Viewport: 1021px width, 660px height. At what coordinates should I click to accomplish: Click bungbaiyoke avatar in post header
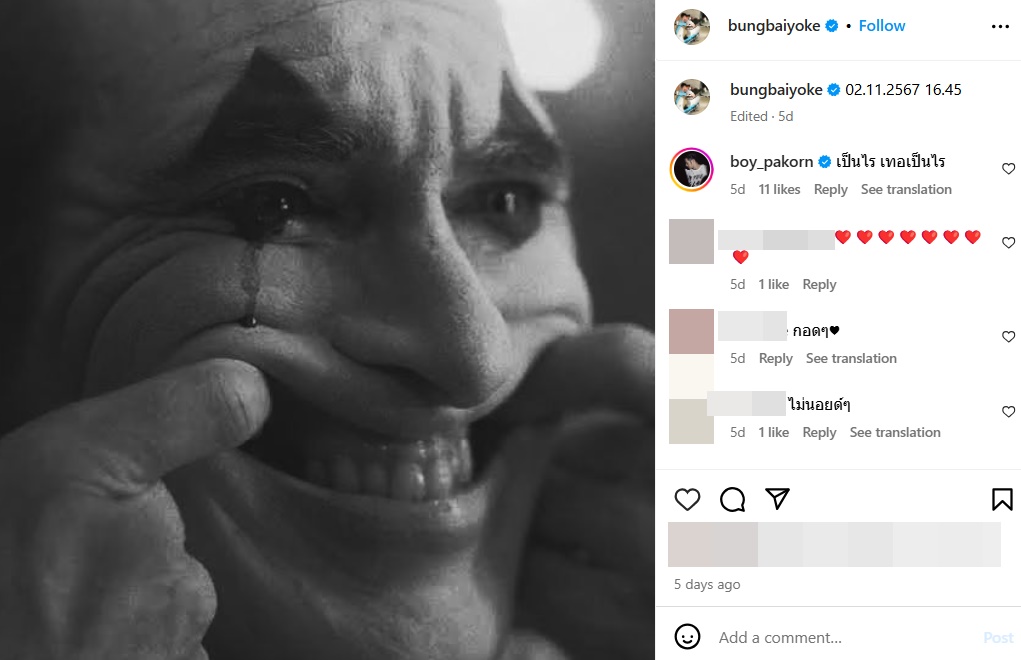click(691, 27)
